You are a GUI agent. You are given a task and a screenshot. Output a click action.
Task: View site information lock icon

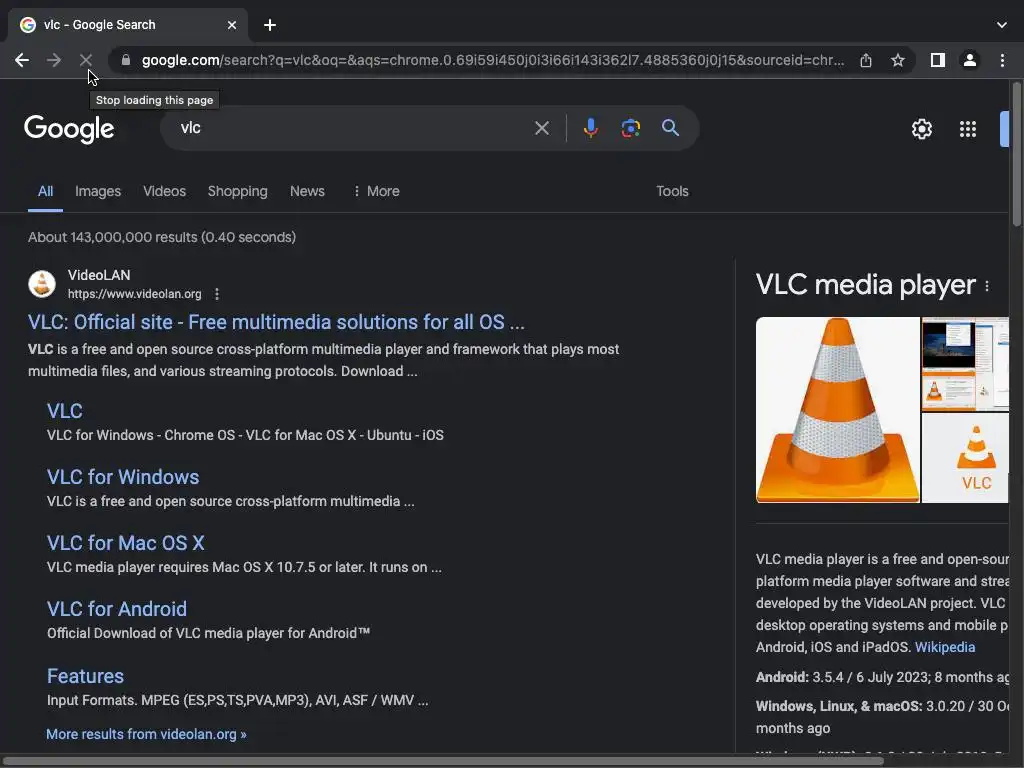pos(126,60)
